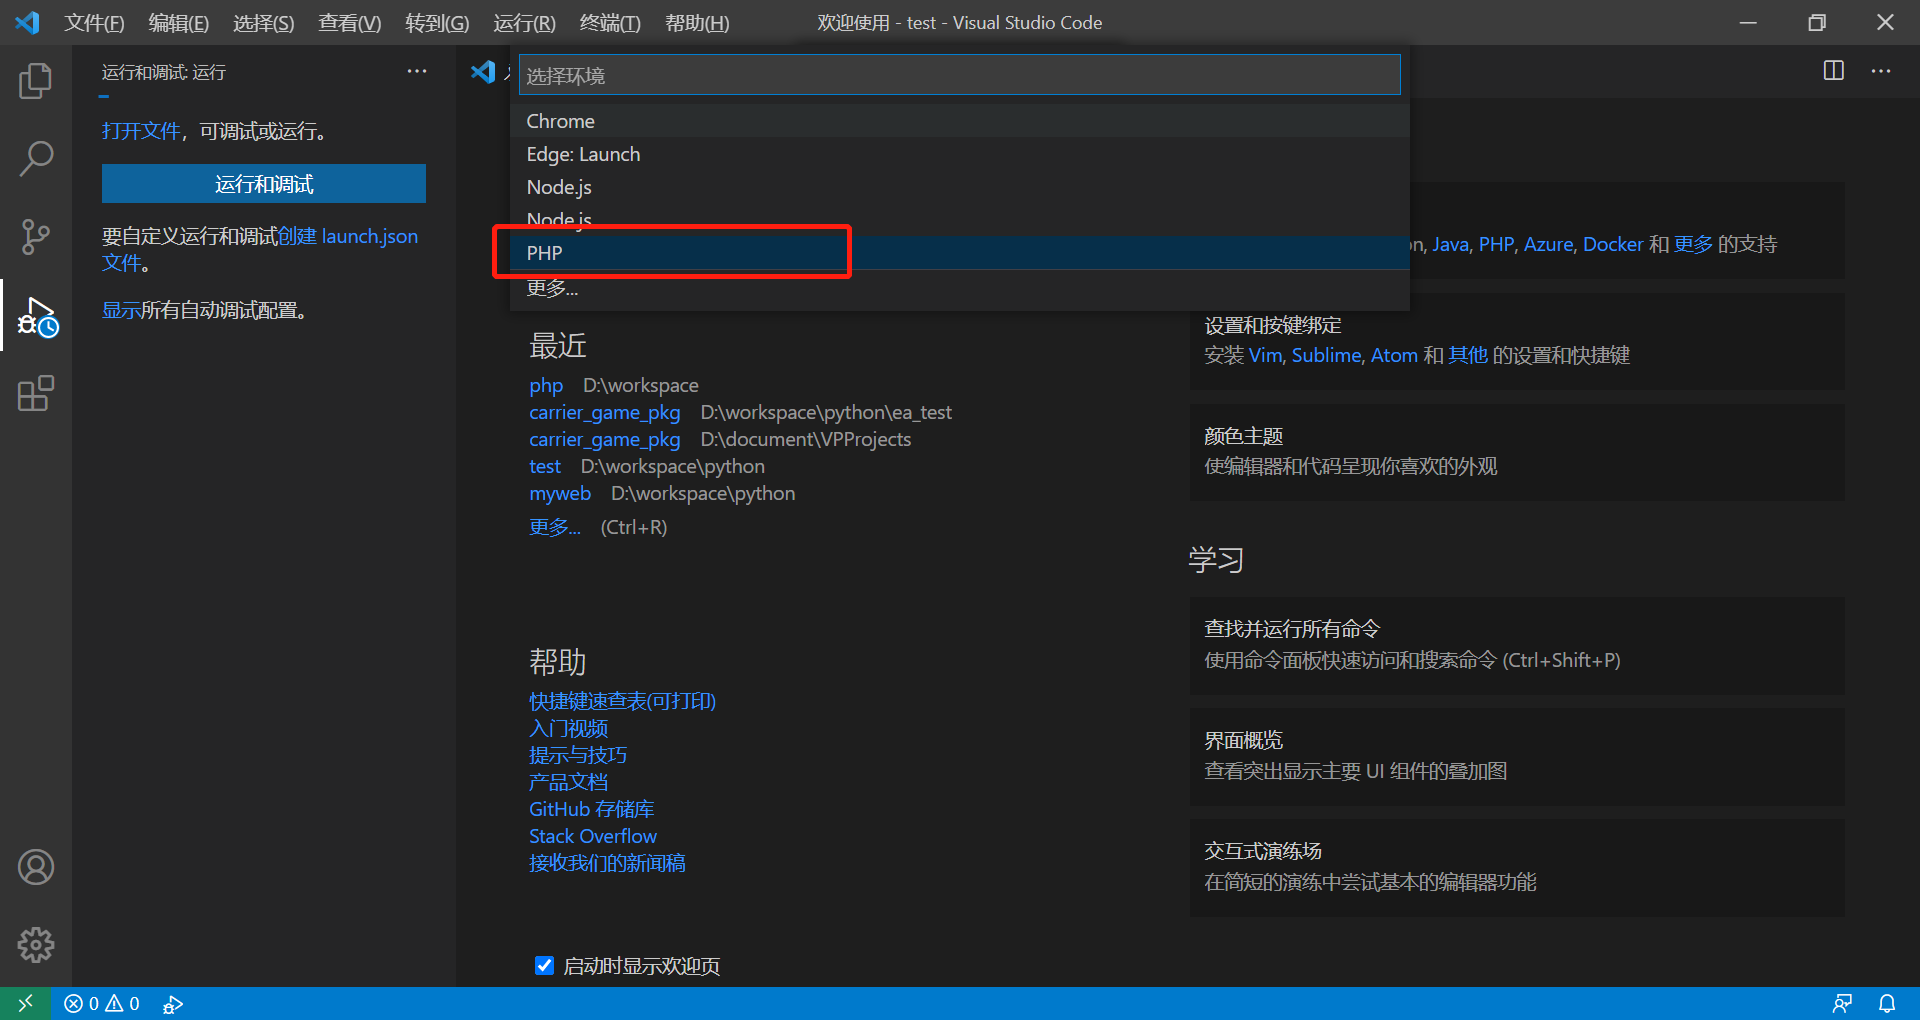Open the notifications bell icon

1887,1003
